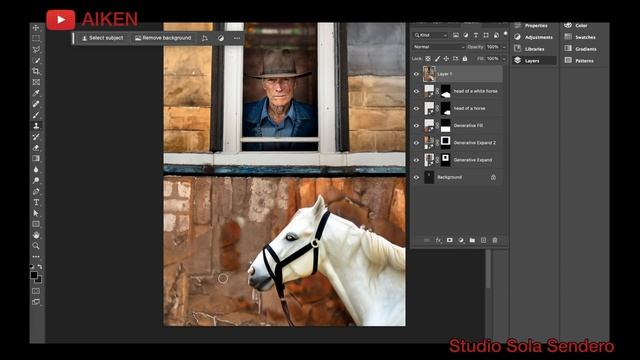Select the Rectangular Marquee tool

click(x=36, y=38)
